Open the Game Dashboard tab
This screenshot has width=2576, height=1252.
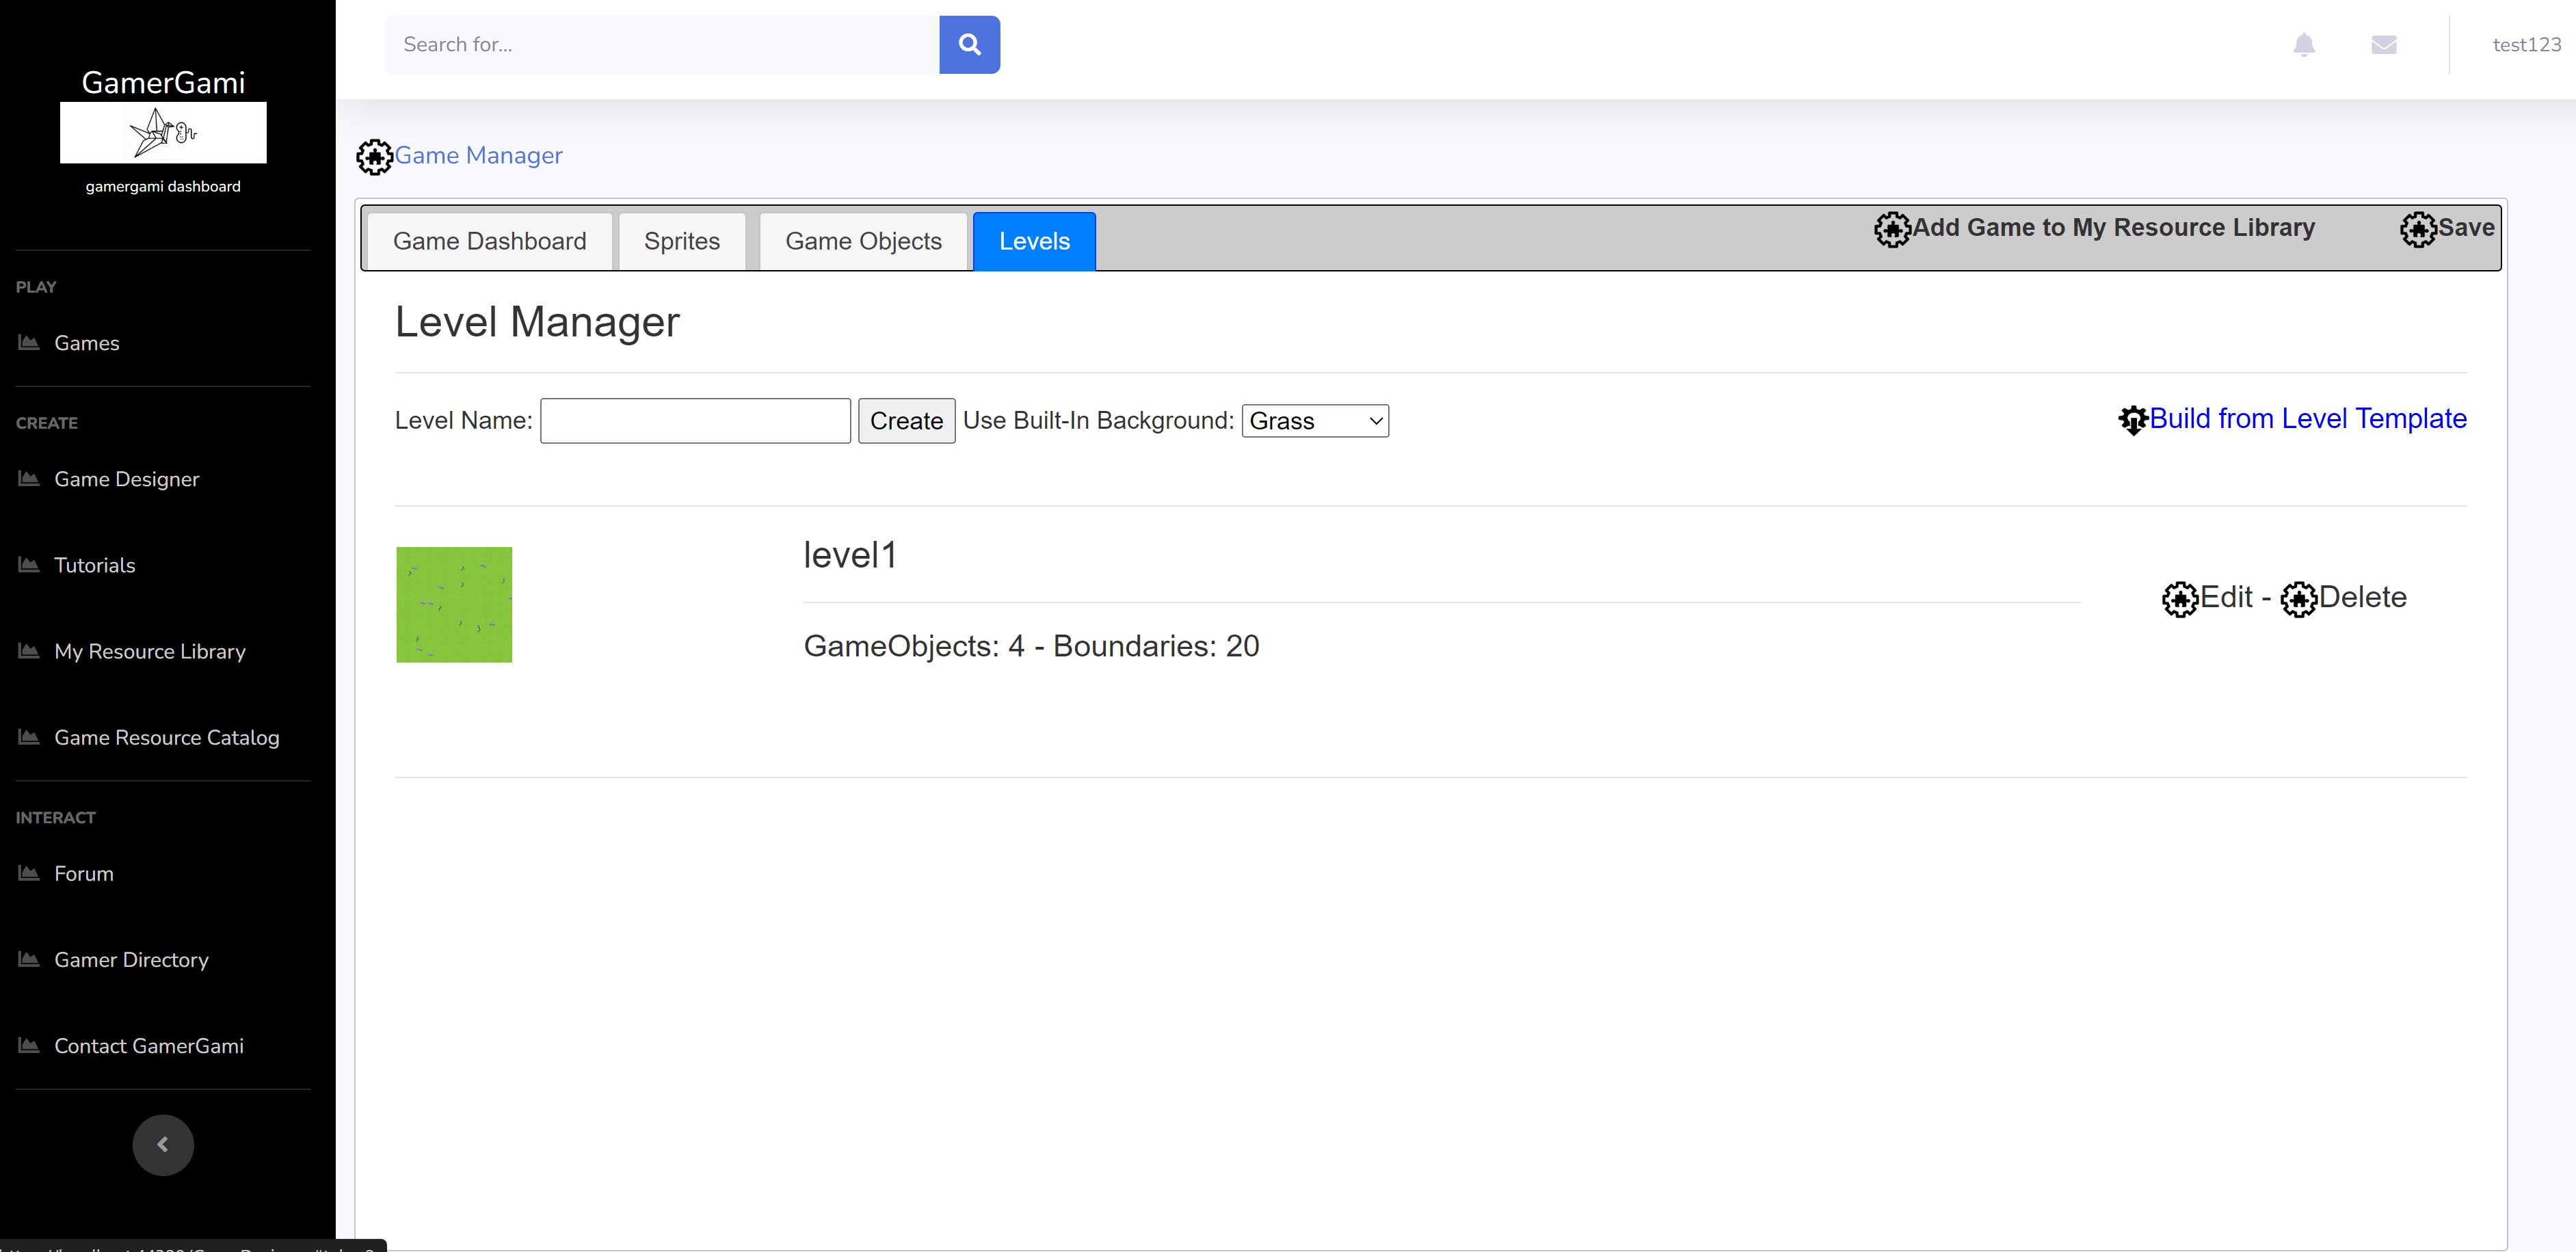tap(489, 241)
